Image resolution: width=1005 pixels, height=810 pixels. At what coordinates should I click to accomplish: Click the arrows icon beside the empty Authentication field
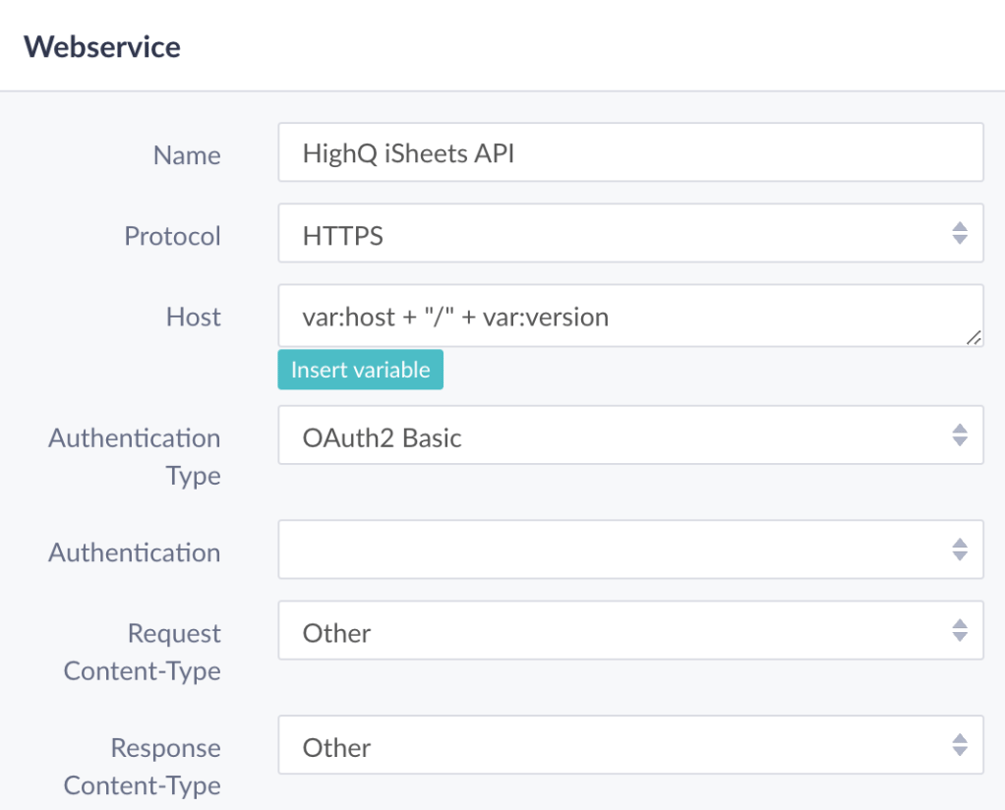[x=959, y=549]
